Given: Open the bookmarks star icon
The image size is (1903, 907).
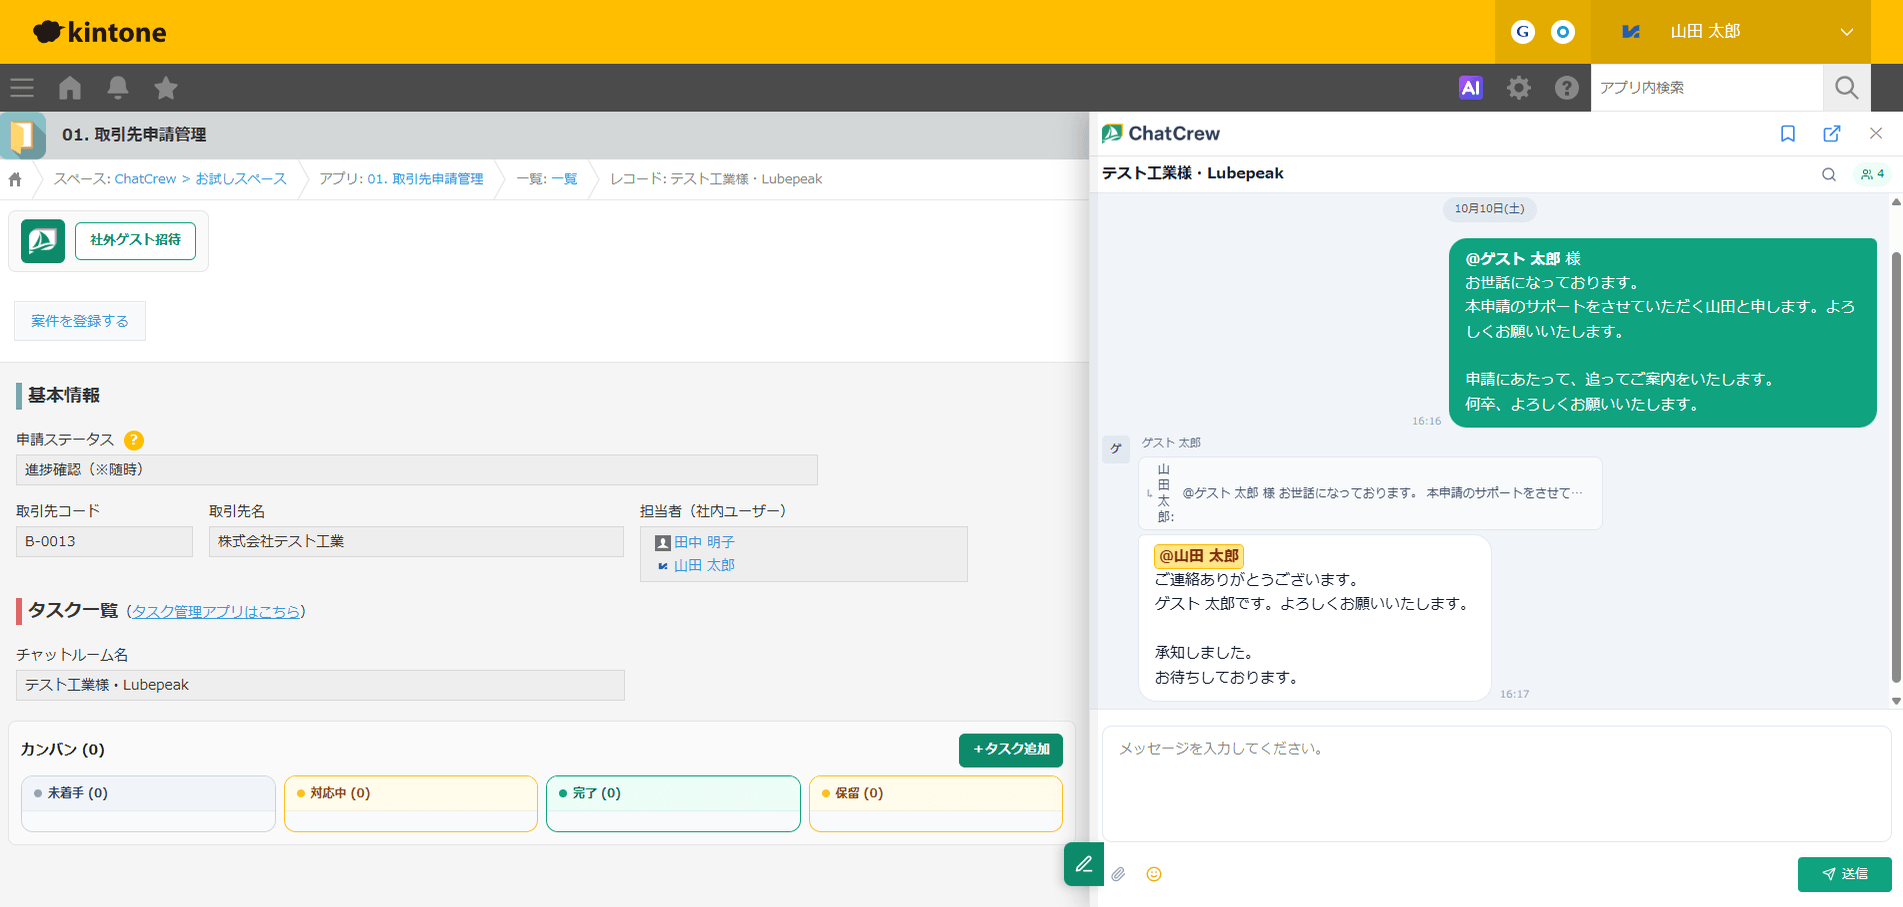Looking at the screenshot, I should click(x=166, y=88).
